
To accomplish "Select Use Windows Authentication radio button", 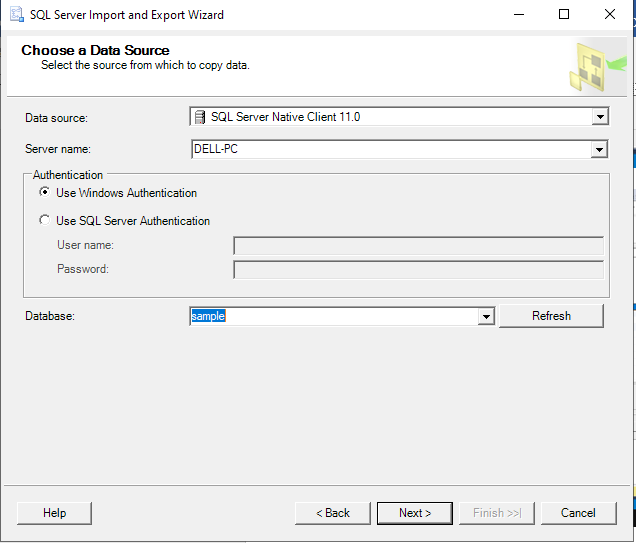I will pos(45,192).
